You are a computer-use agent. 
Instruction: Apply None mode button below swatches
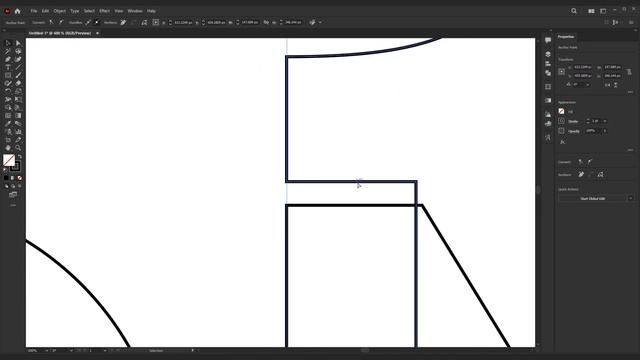click(19, 178)
